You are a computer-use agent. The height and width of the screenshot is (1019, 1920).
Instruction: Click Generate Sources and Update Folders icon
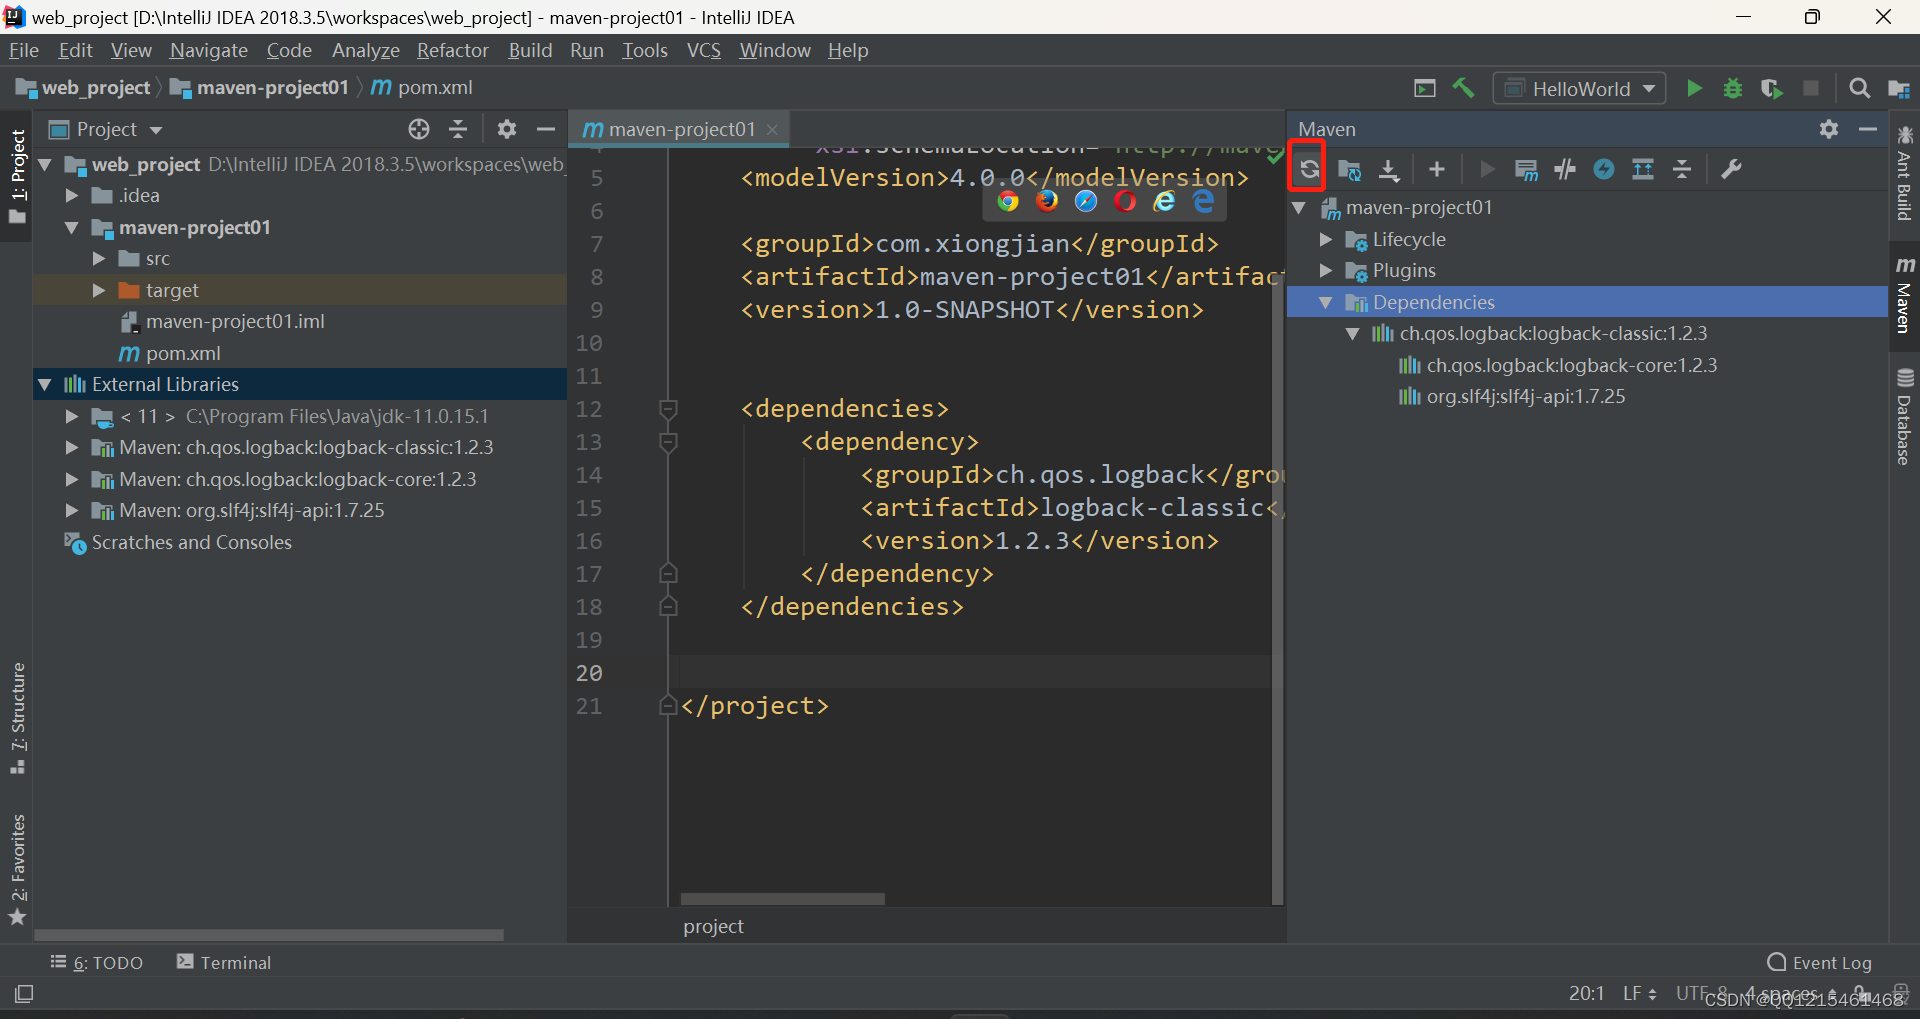(1350, 170)
